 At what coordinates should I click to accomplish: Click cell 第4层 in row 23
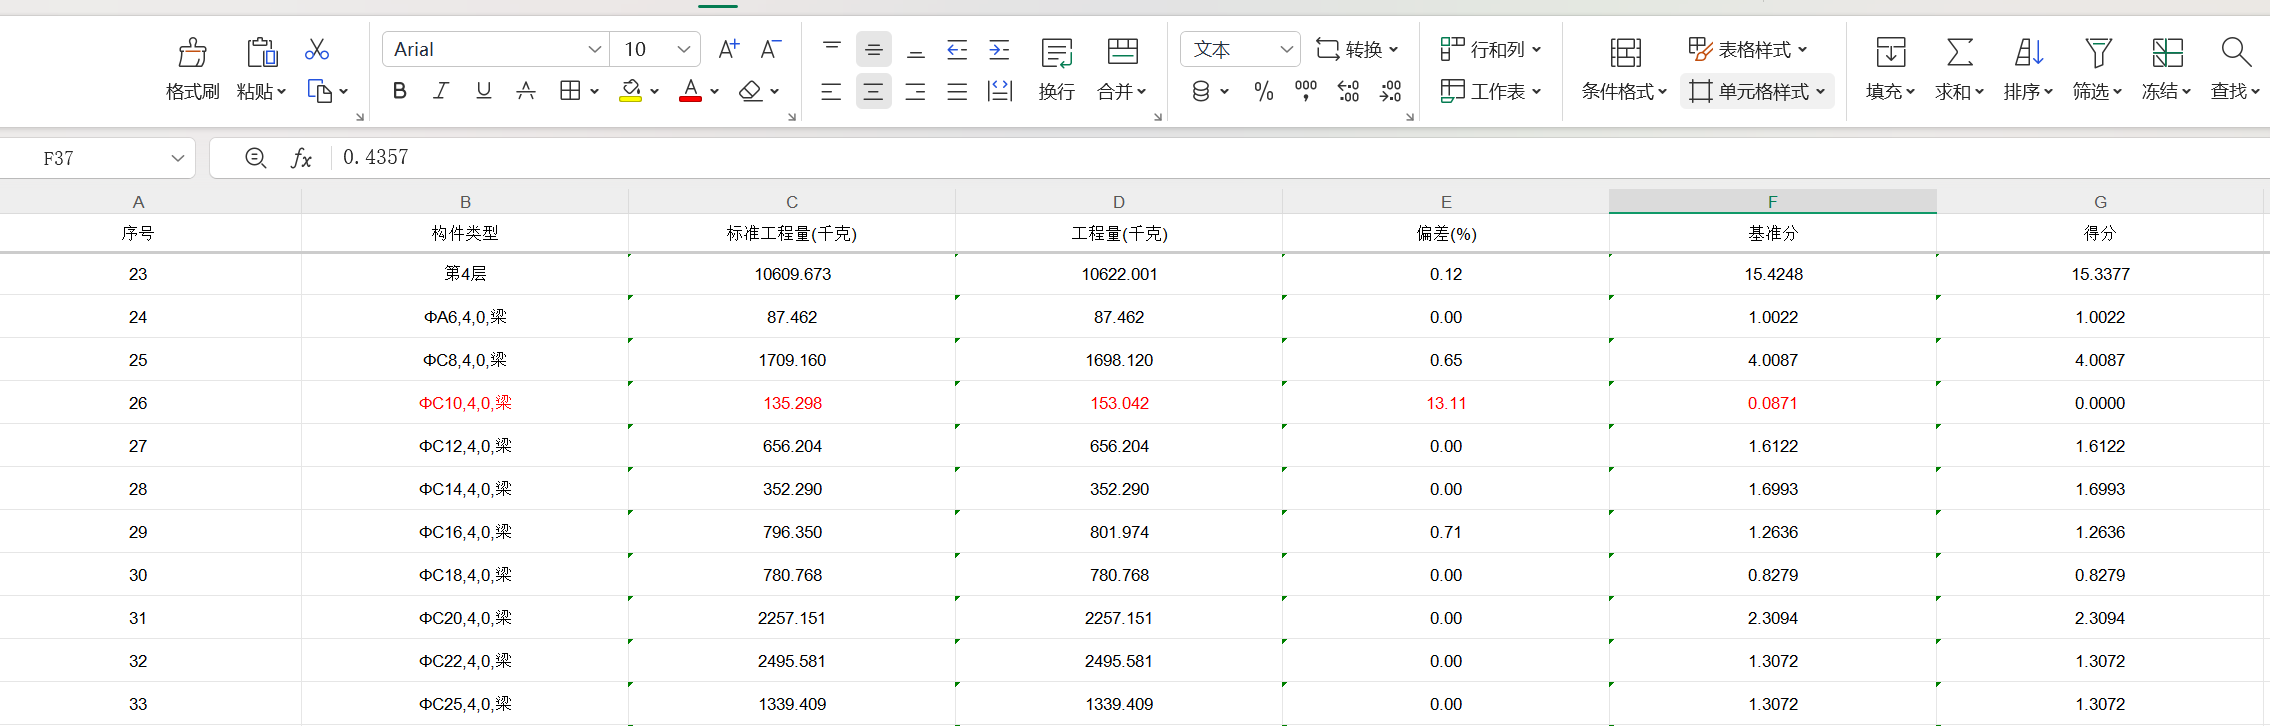point(465,274)
